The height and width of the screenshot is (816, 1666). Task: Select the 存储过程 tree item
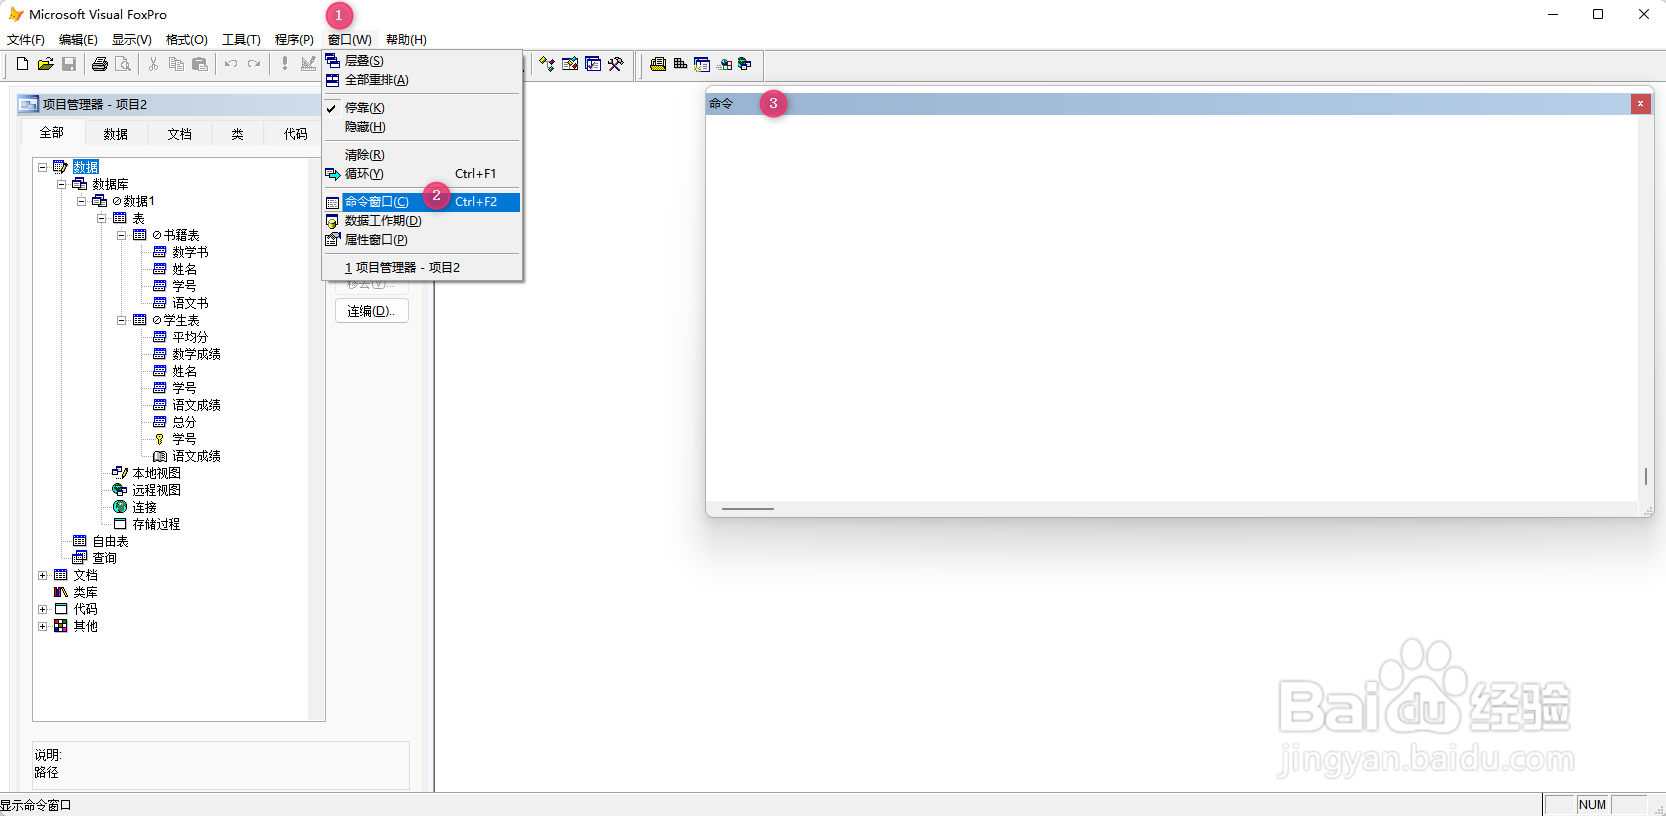pyautogui.click(x=156, y=524)
